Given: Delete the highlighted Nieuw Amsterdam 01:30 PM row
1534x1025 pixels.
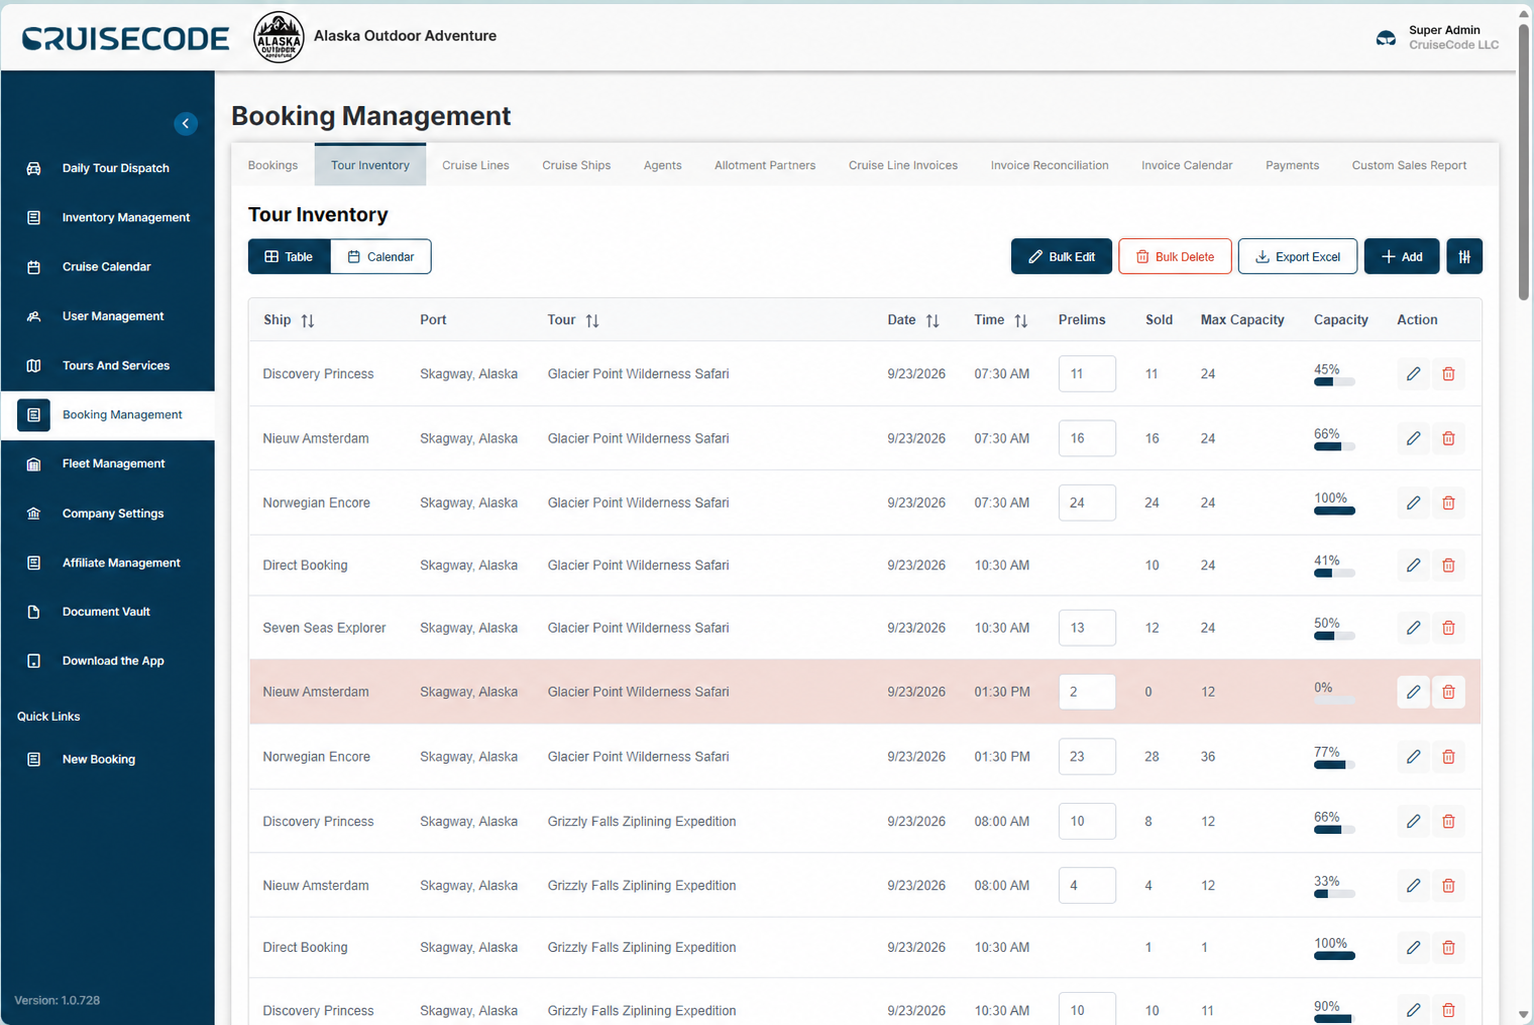Looking at the screenshot, I should point(1448,692).
